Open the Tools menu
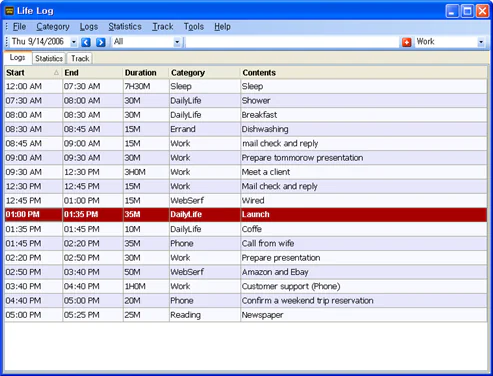 coord(194,27)
